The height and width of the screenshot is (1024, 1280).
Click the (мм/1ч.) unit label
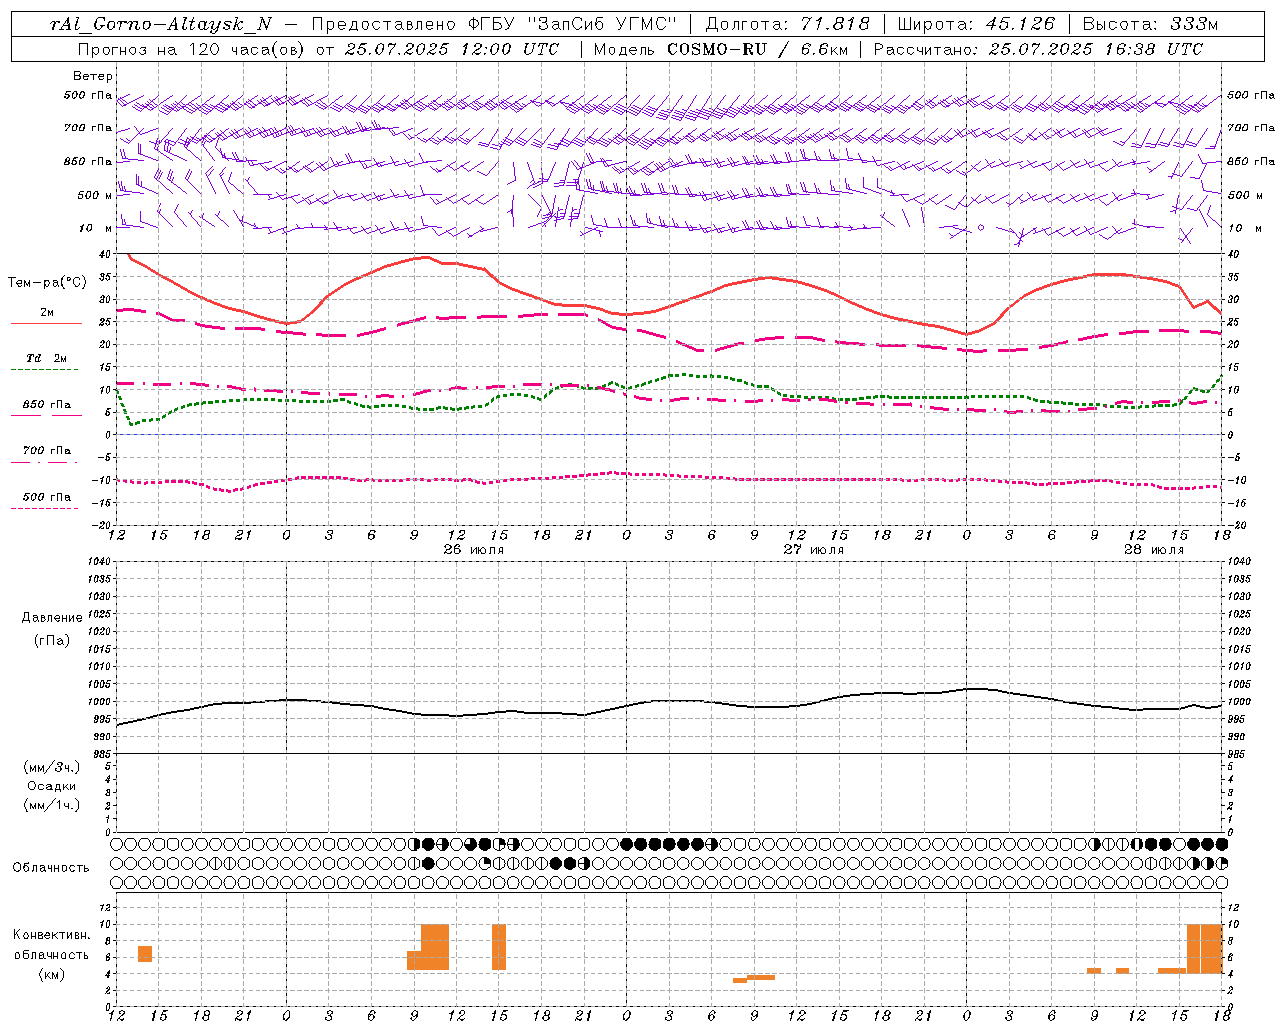pyautogui.click(x=52, y=804)
